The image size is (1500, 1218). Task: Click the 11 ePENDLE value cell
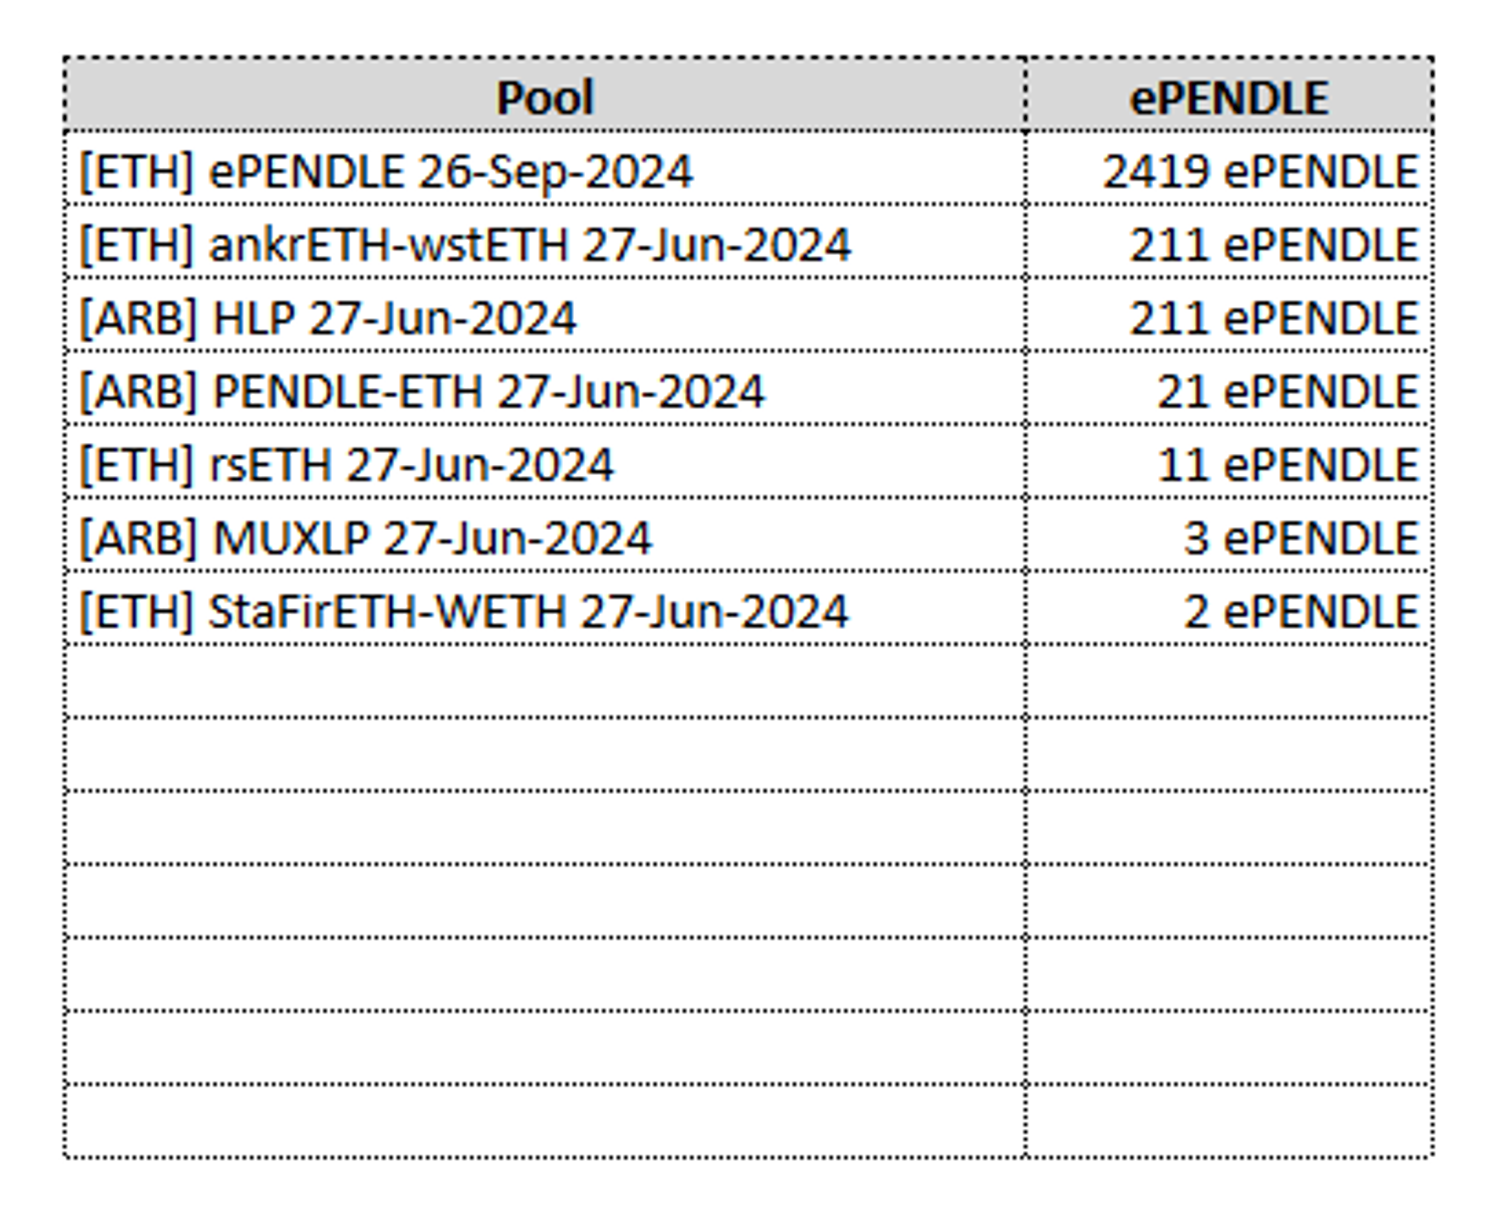tap(1287, 465)
